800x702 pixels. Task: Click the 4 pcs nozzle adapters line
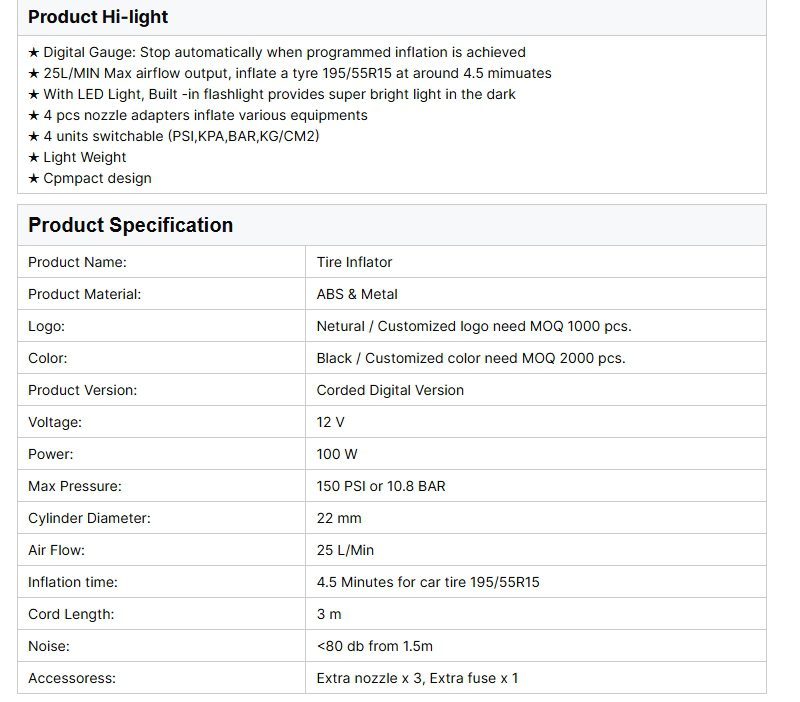[198, 115]
